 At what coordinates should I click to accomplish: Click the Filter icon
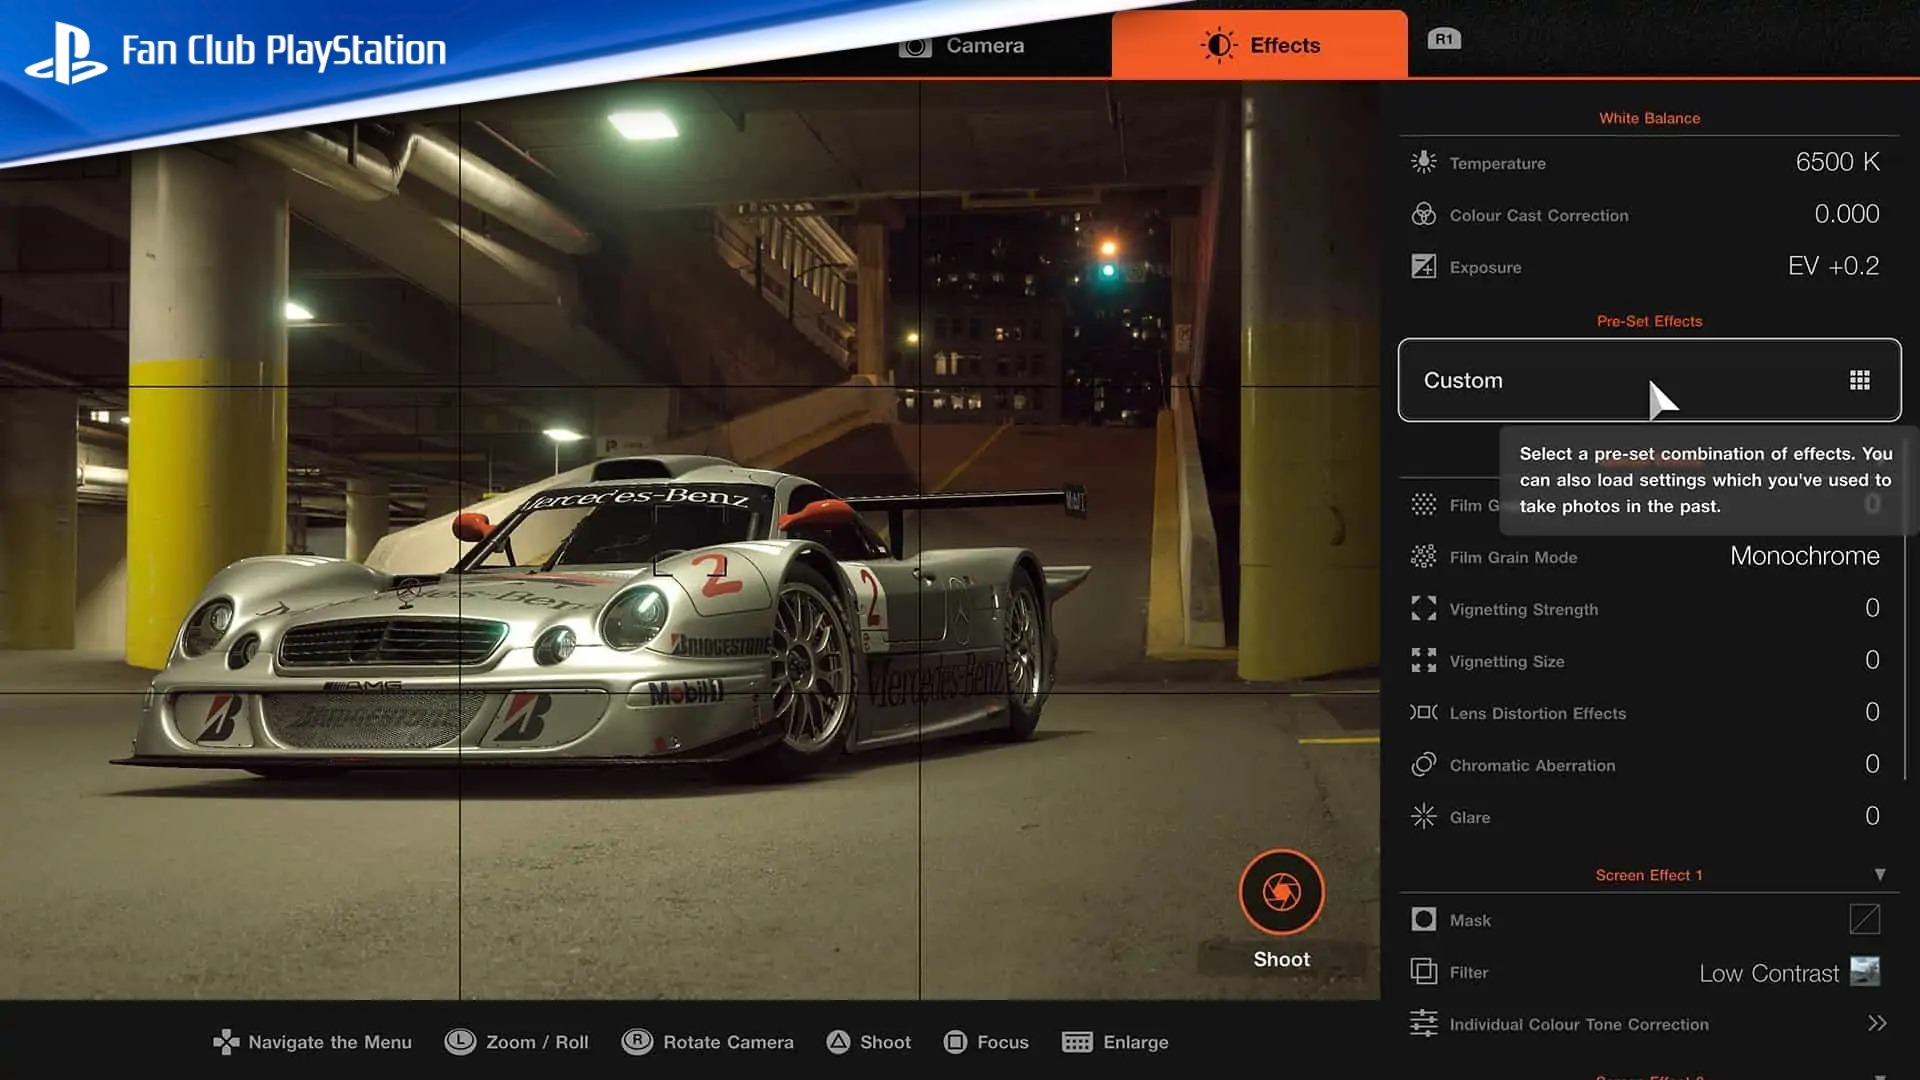(1424, 971)
